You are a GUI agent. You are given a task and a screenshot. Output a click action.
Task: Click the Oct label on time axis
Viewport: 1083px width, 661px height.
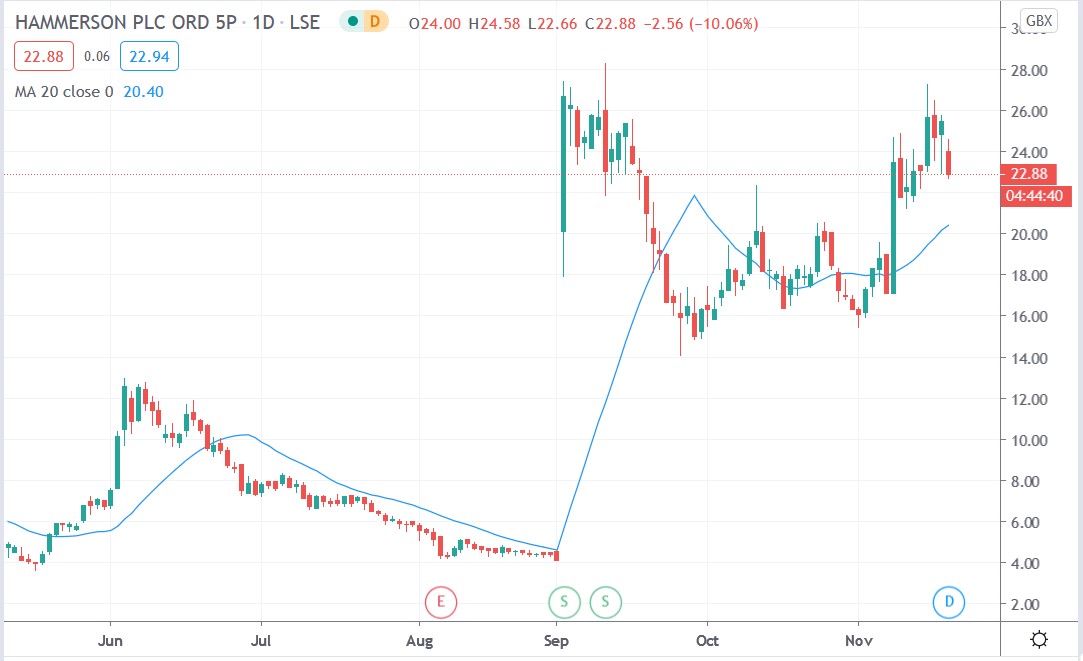[707, 640]
